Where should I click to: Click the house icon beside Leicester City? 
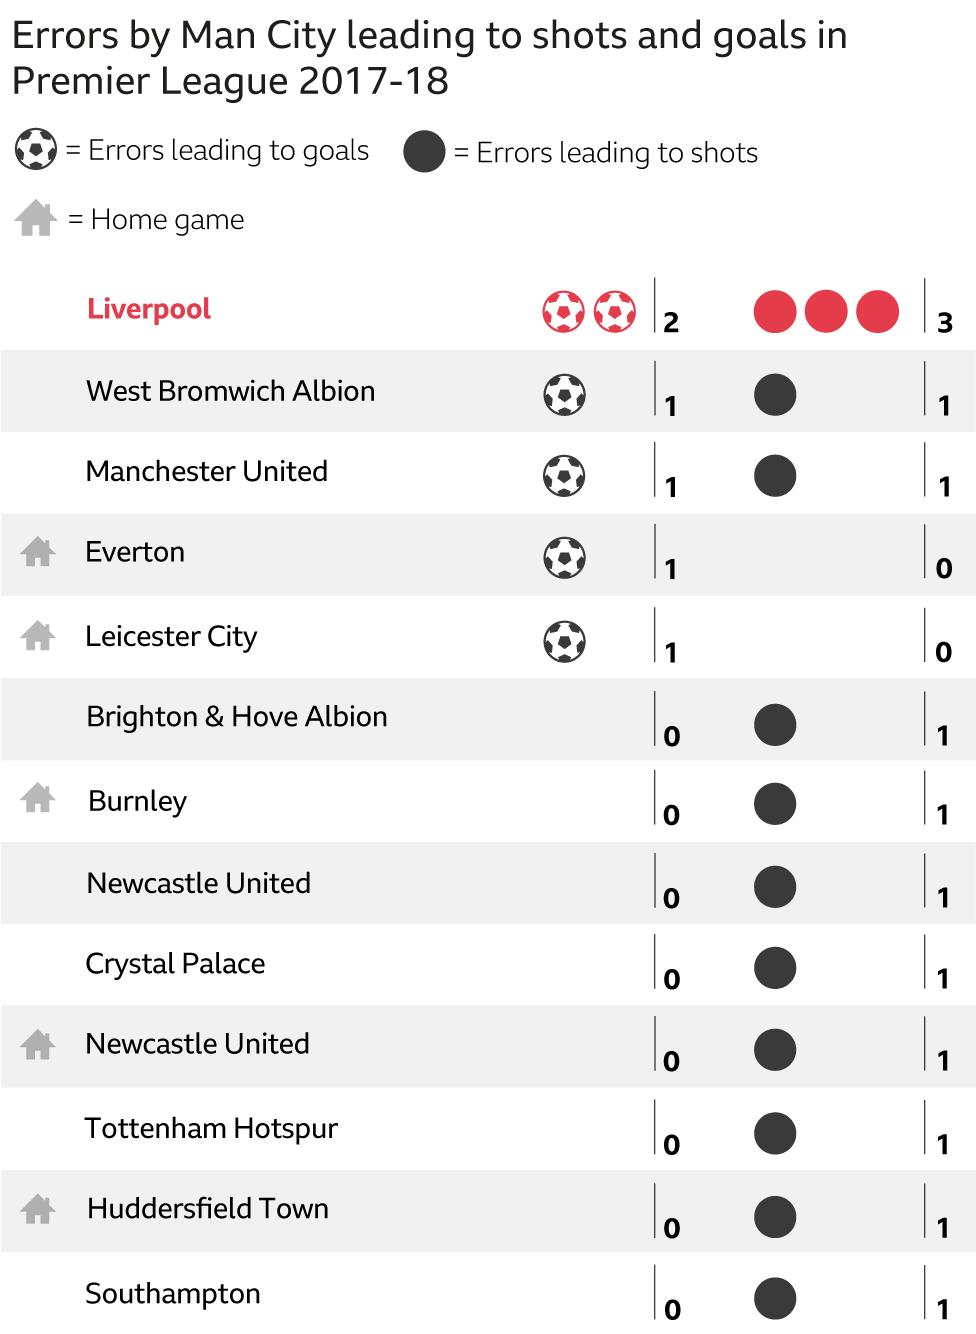(x=38, y=636)
